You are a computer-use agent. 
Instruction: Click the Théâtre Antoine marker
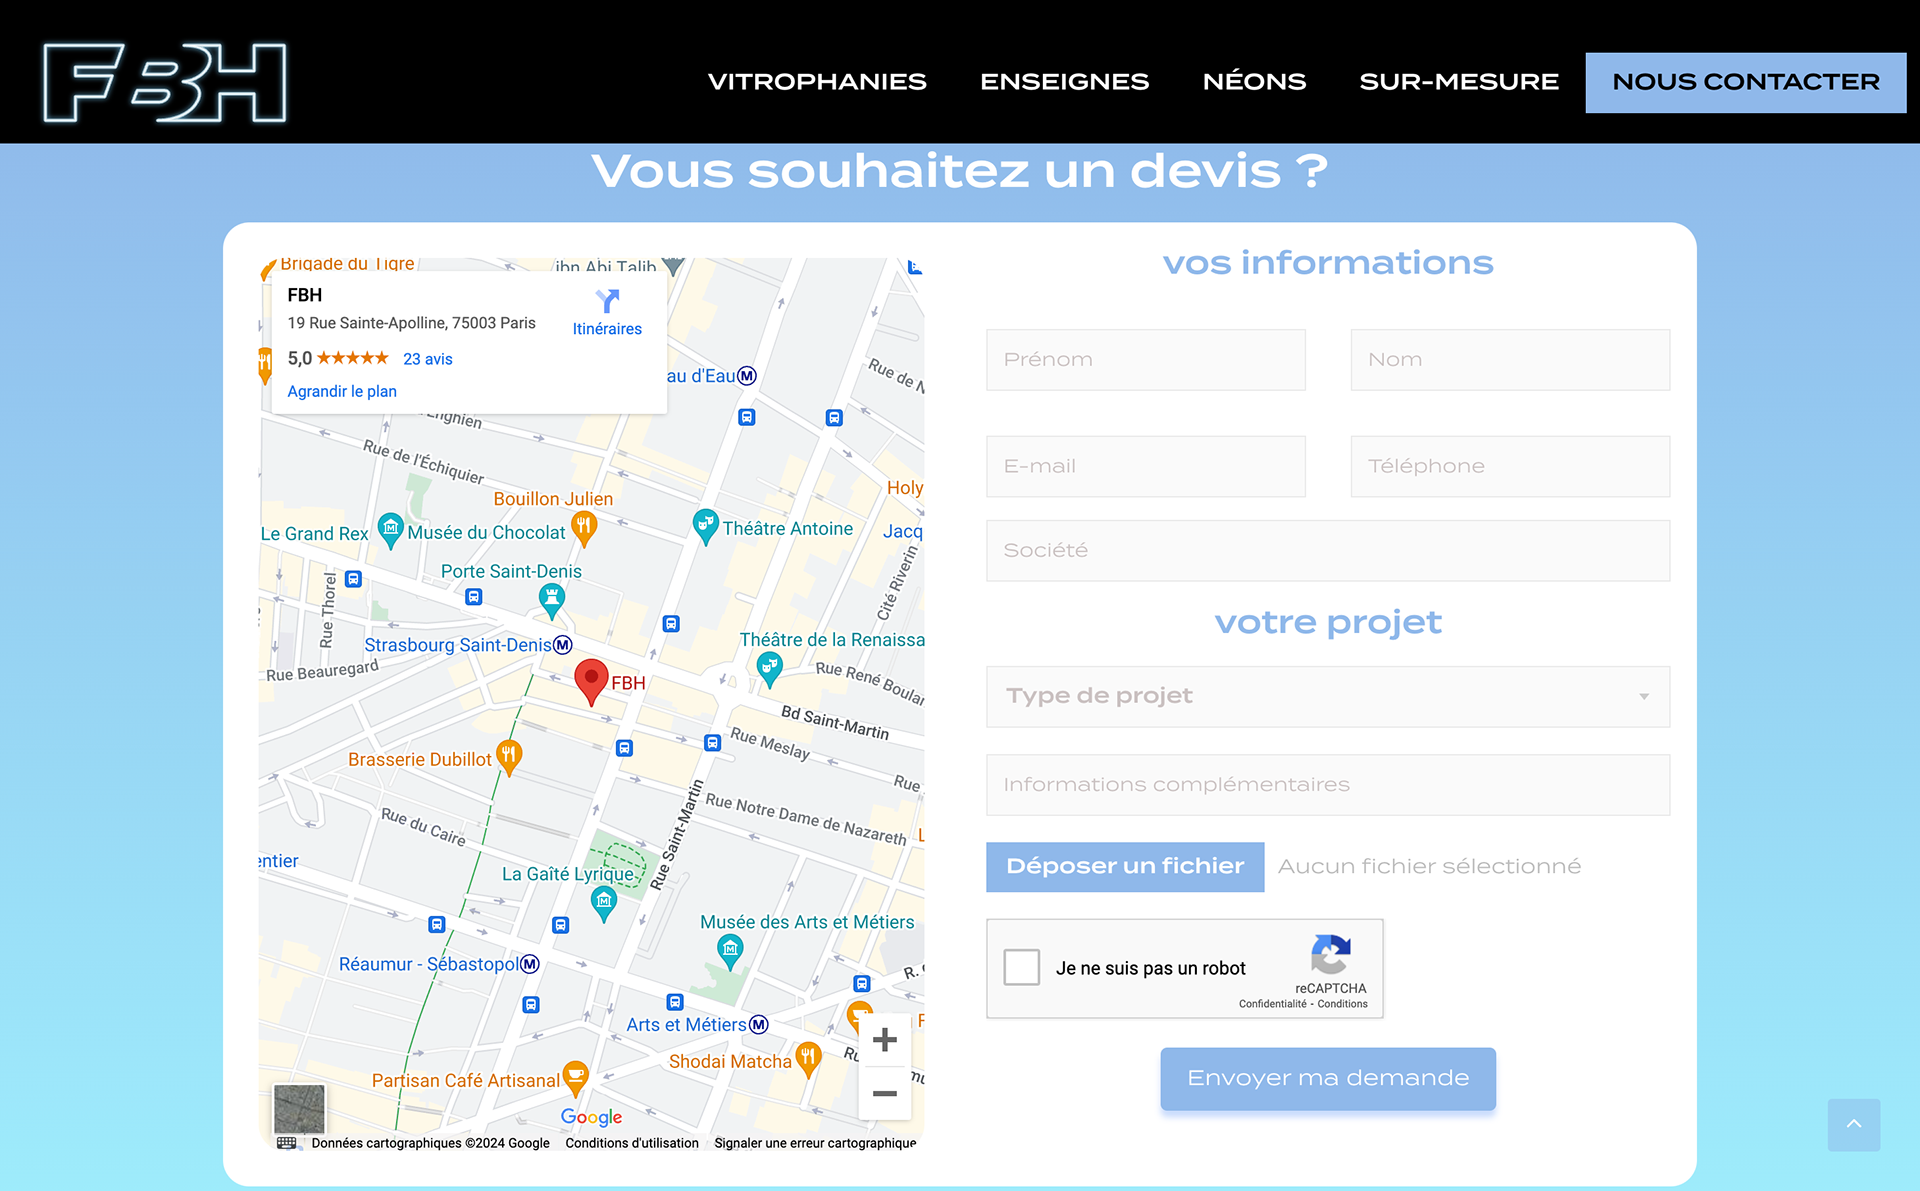click(705, 526)
